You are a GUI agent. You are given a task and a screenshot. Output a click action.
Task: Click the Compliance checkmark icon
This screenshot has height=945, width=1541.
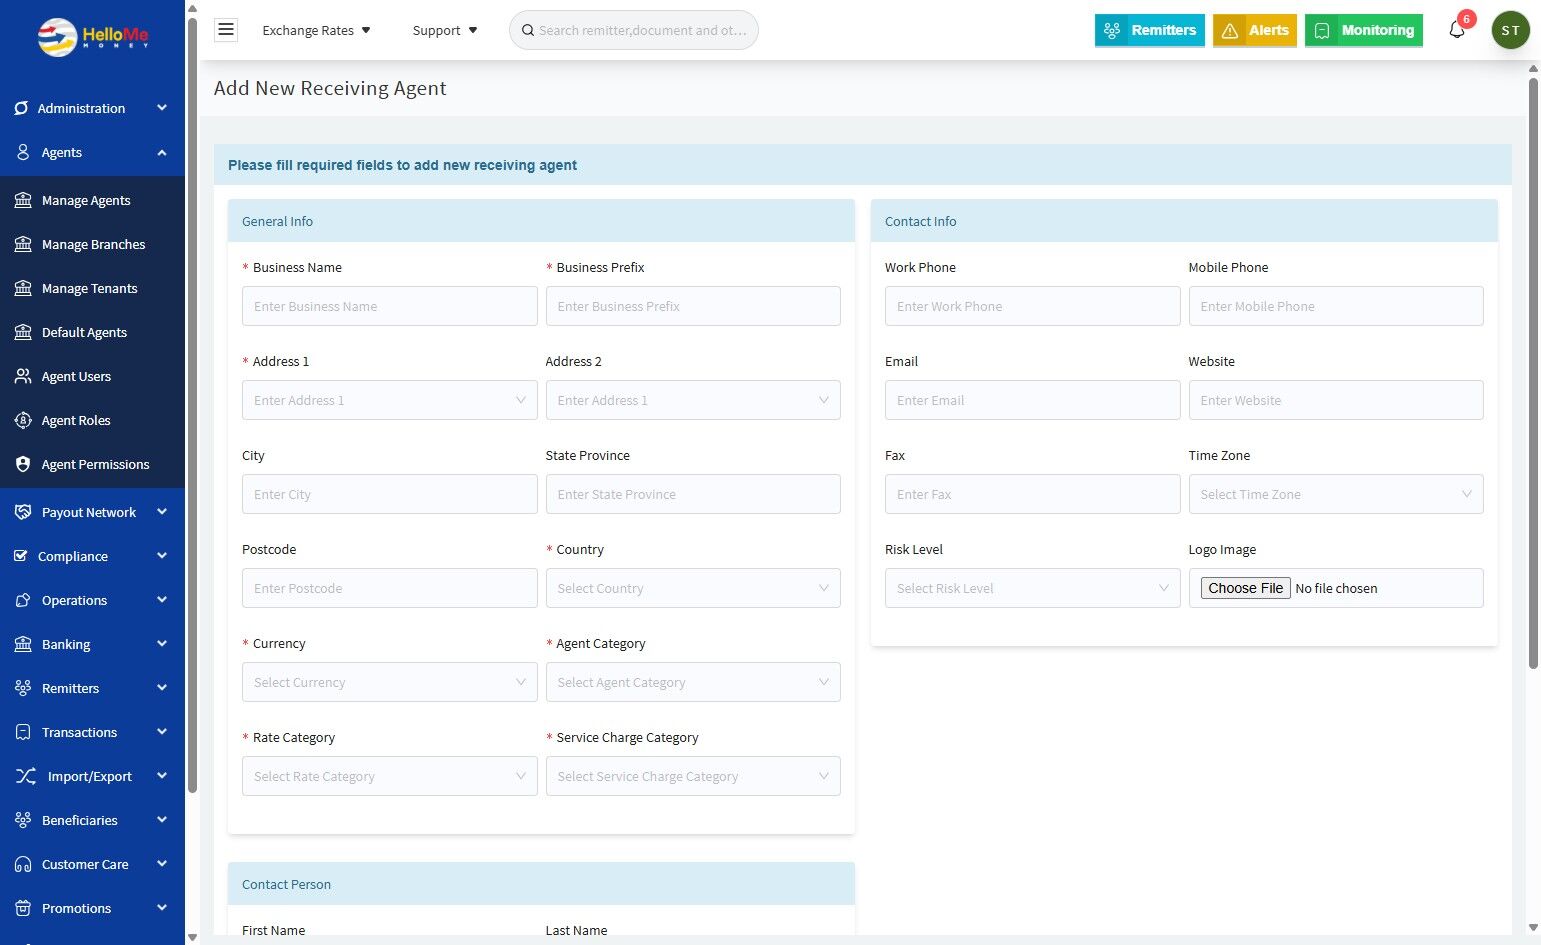pos(21,556)
